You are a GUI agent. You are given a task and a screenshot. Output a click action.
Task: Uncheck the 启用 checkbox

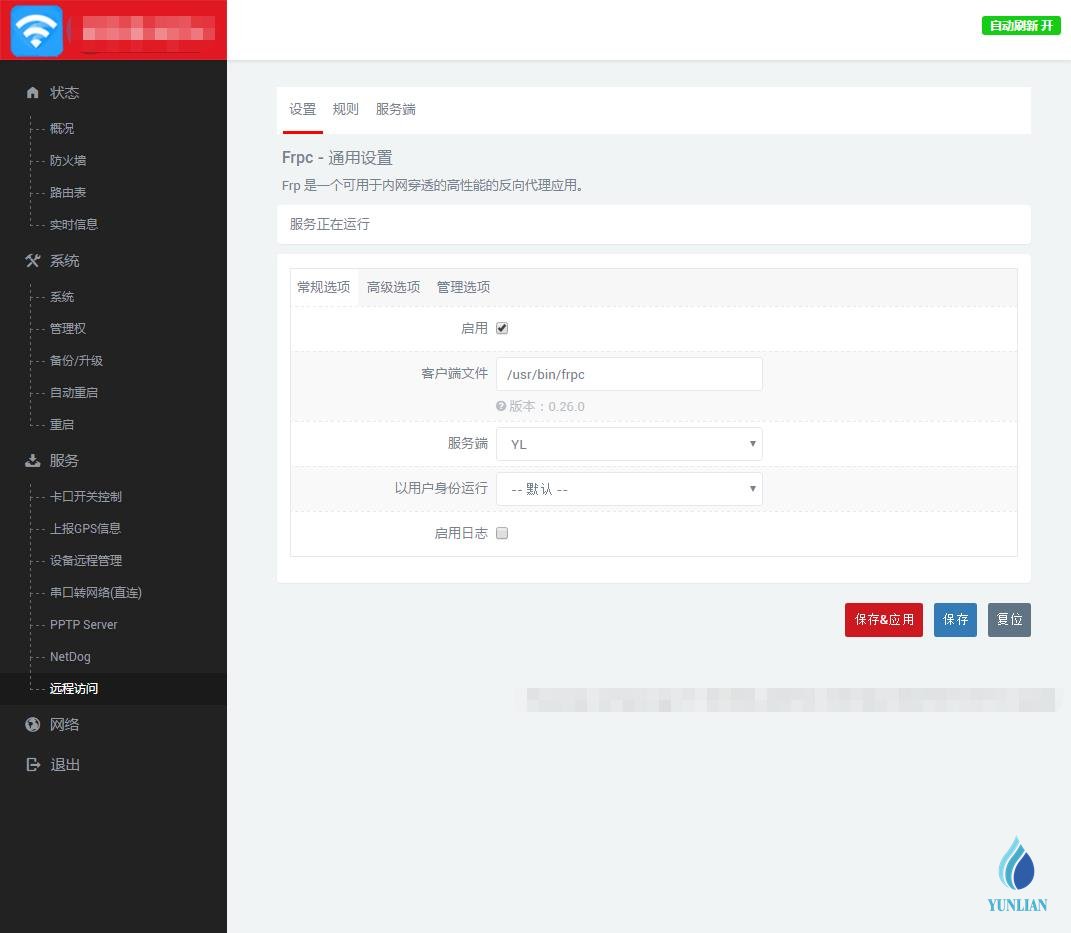[x=502, y=328]
